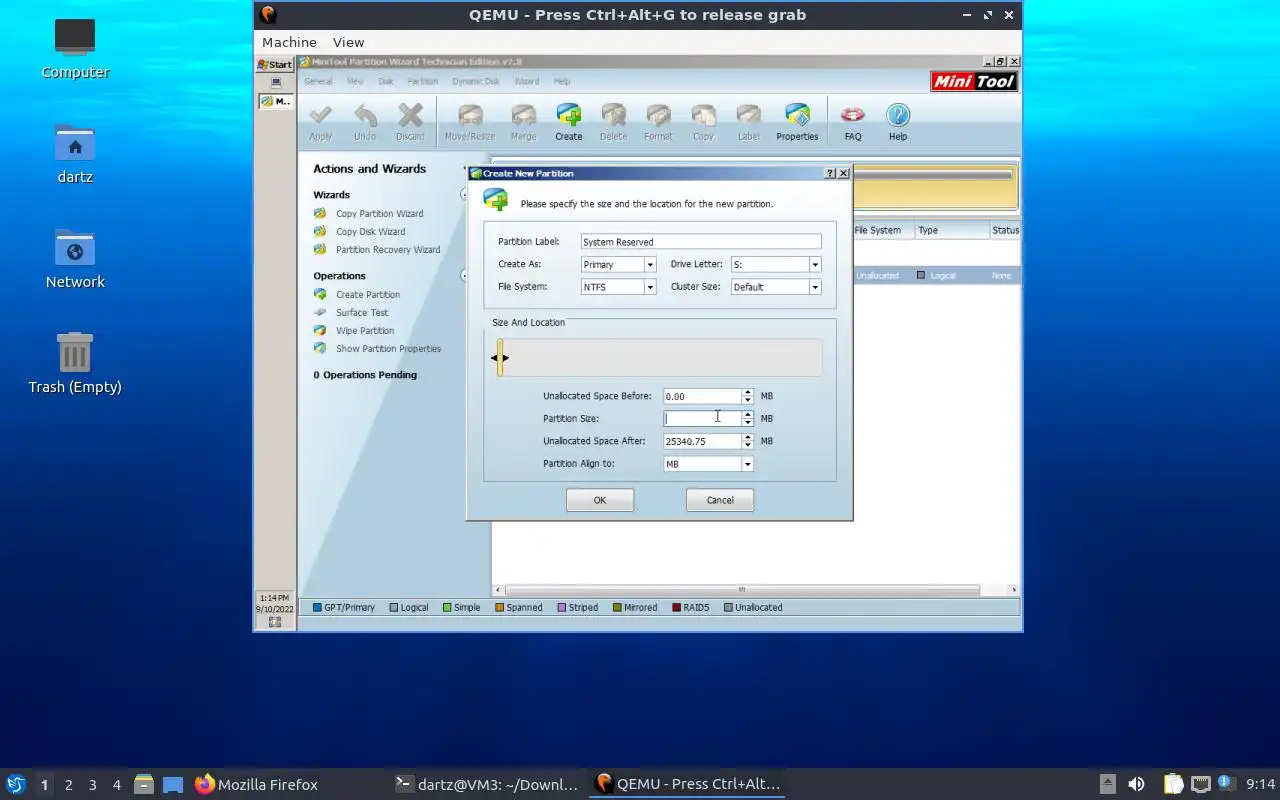The width and height of the screenshot is (1280, 800).
Task: Click the MiniTool logo
Action: (974, 82)
